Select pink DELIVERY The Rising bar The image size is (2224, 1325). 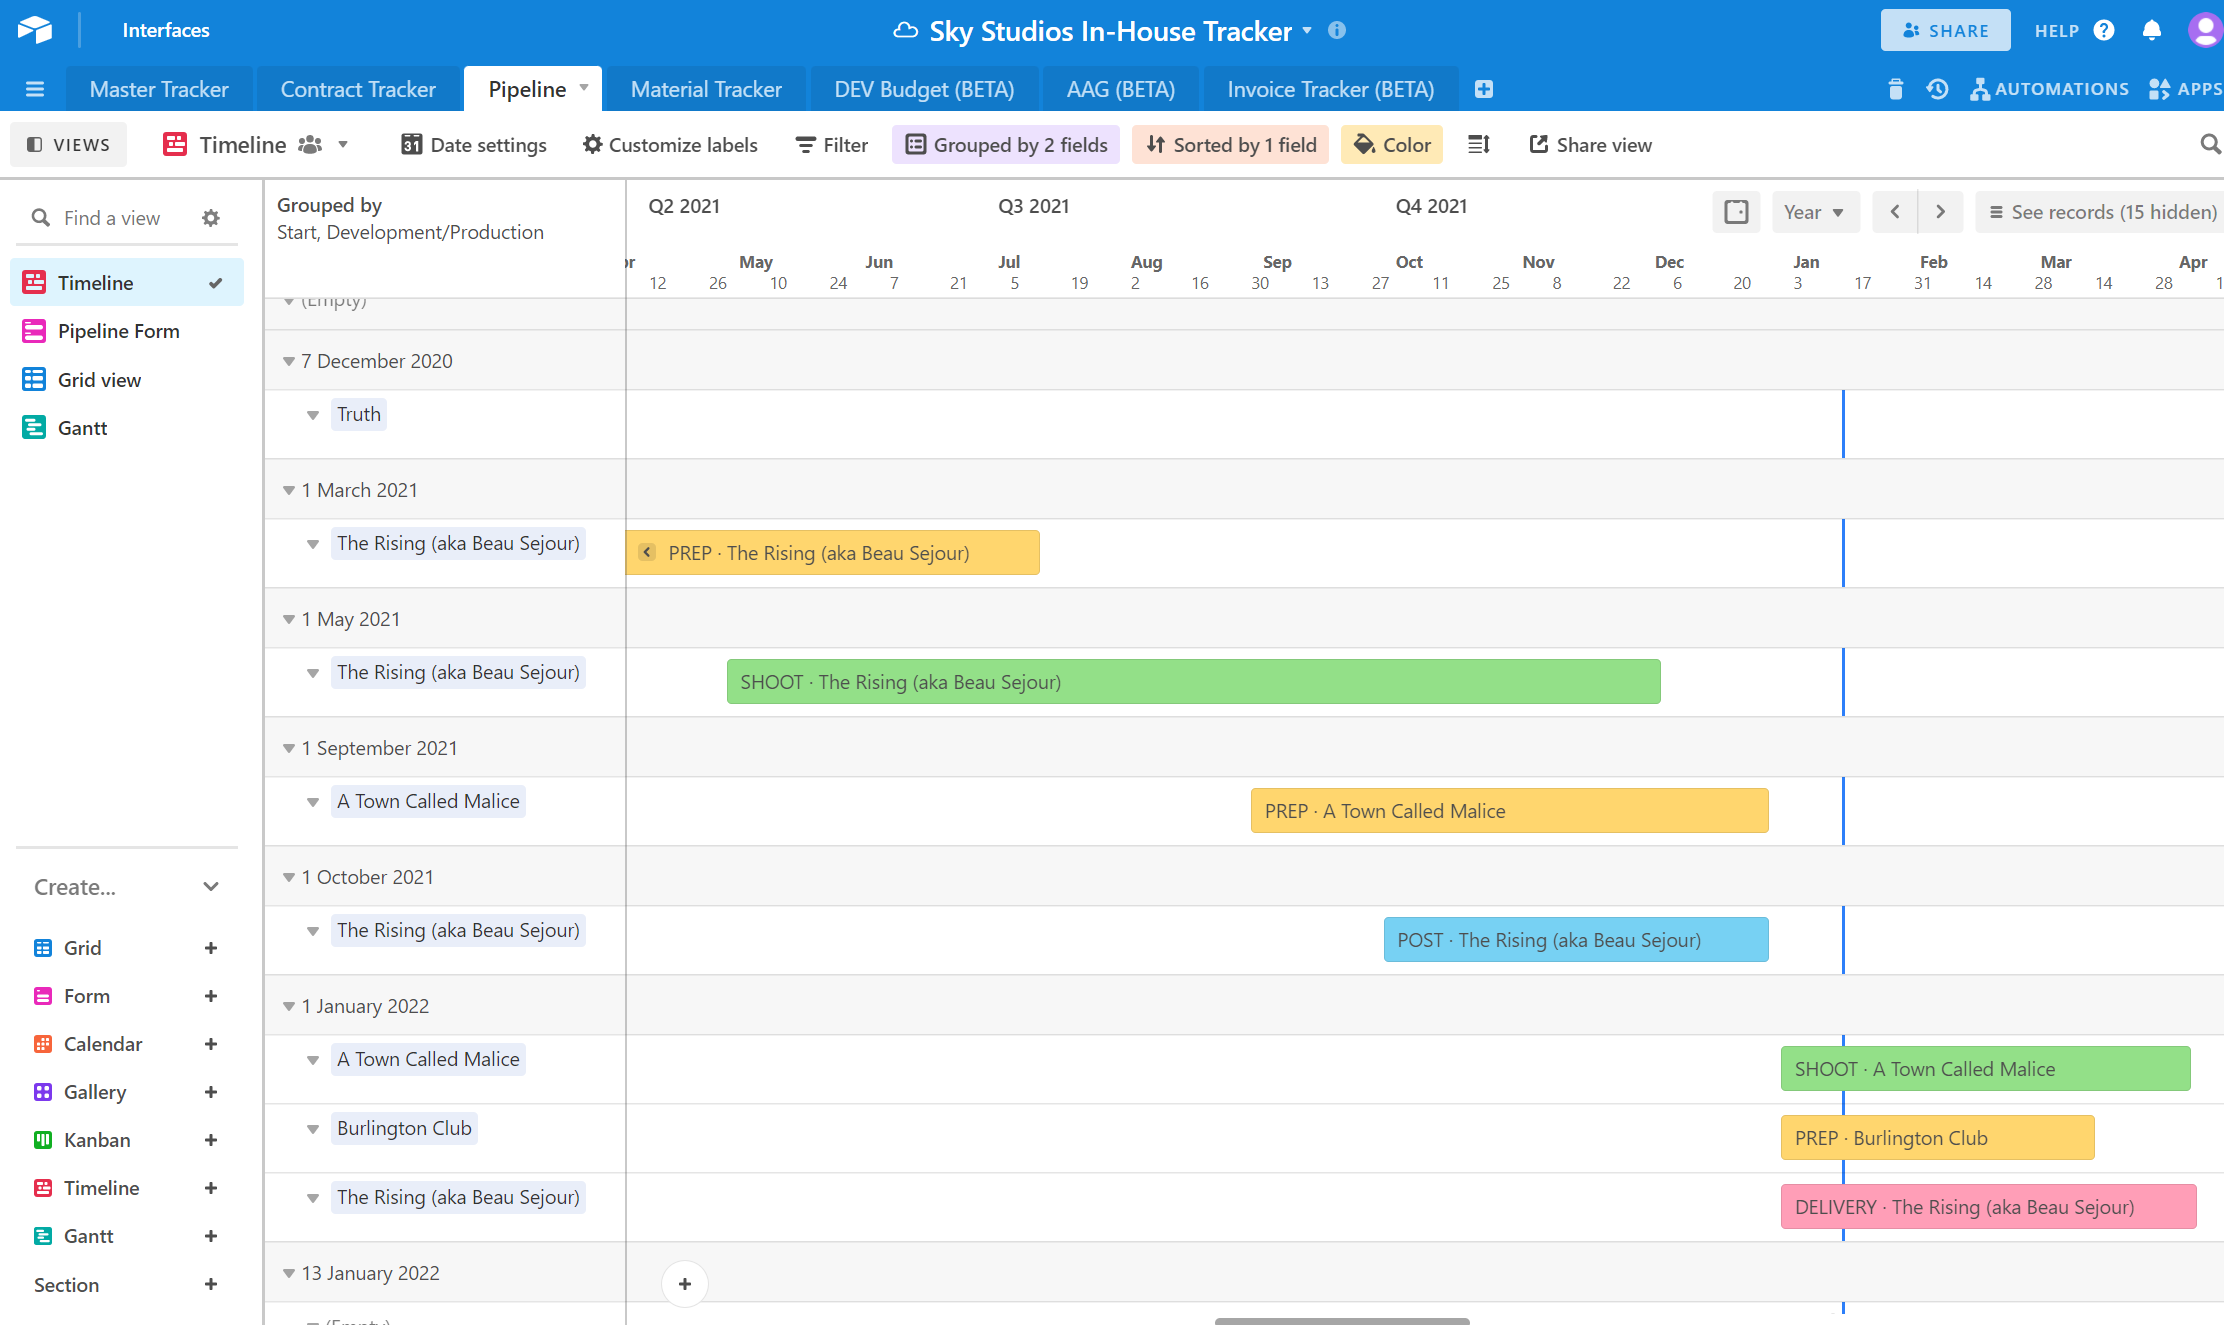(x=1988, y=1207)
